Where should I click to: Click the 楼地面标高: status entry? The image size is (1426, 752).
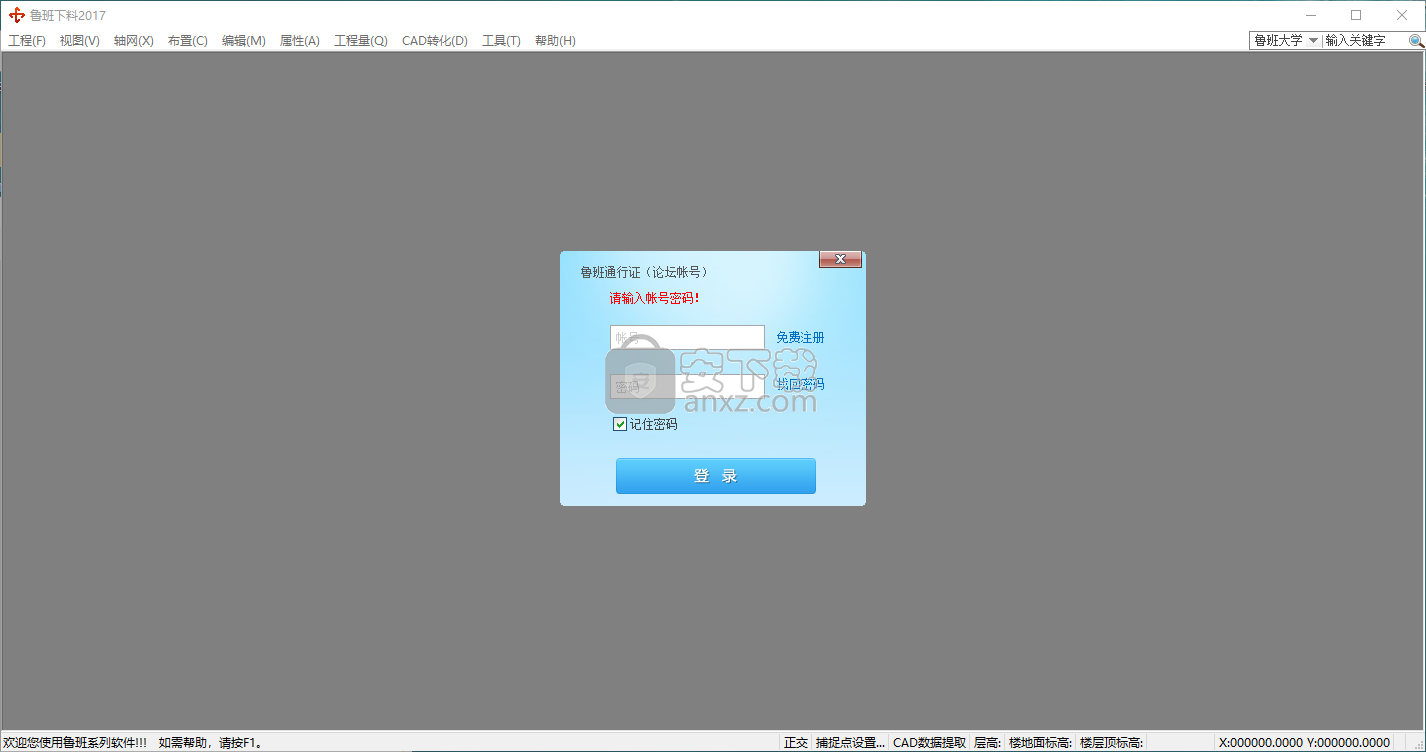(1040, 743)
